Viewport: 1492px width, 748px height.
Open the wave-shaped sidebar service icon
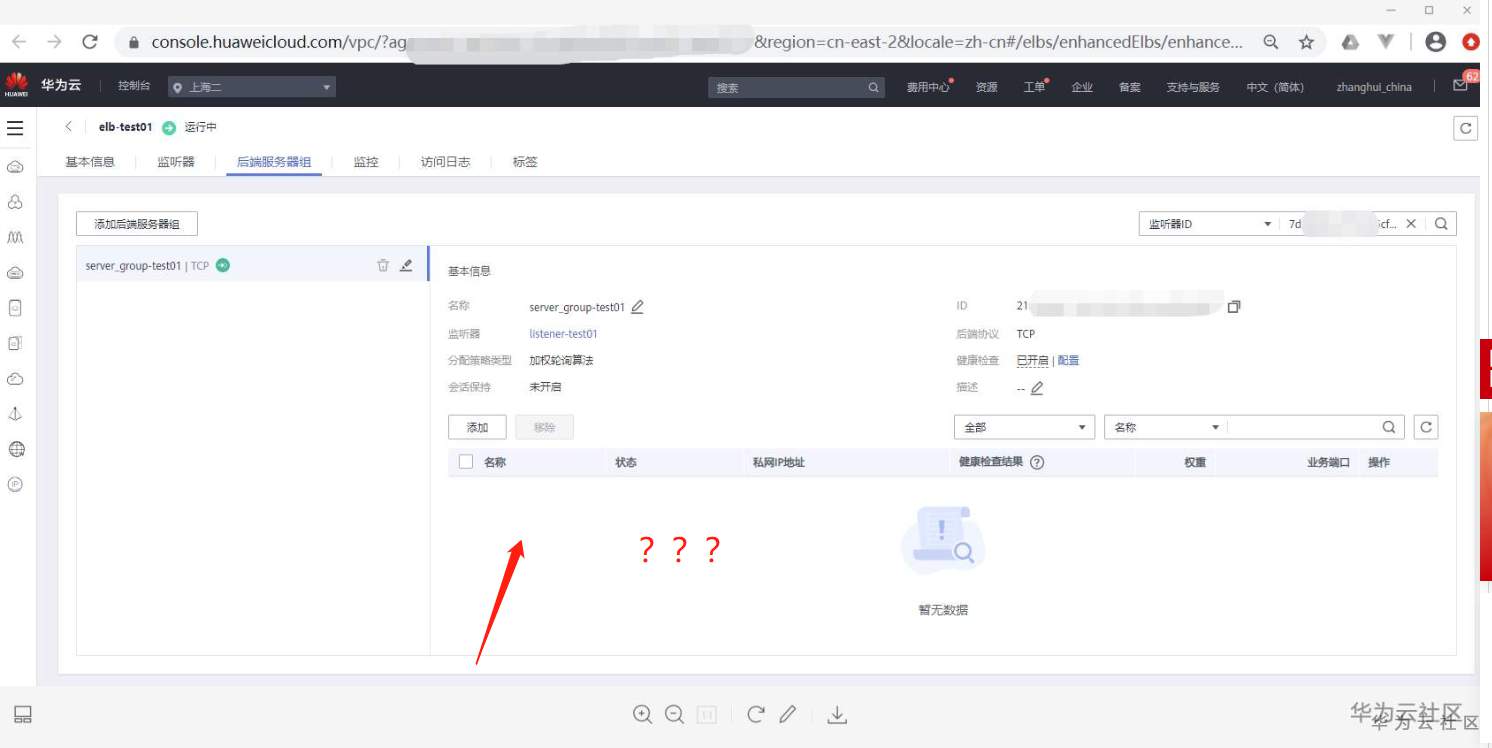click(x=15, y=238)
